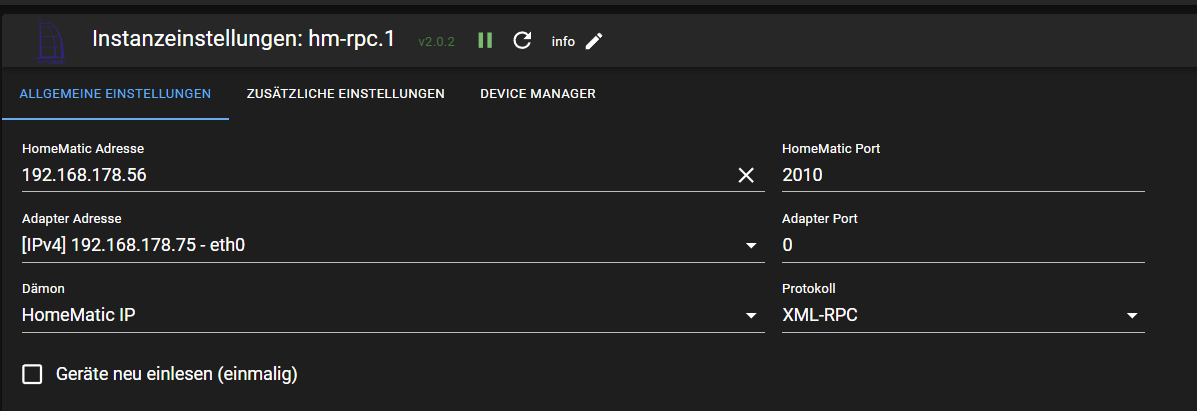Click the HomeMatic Port input field

(x=962, y=176)
